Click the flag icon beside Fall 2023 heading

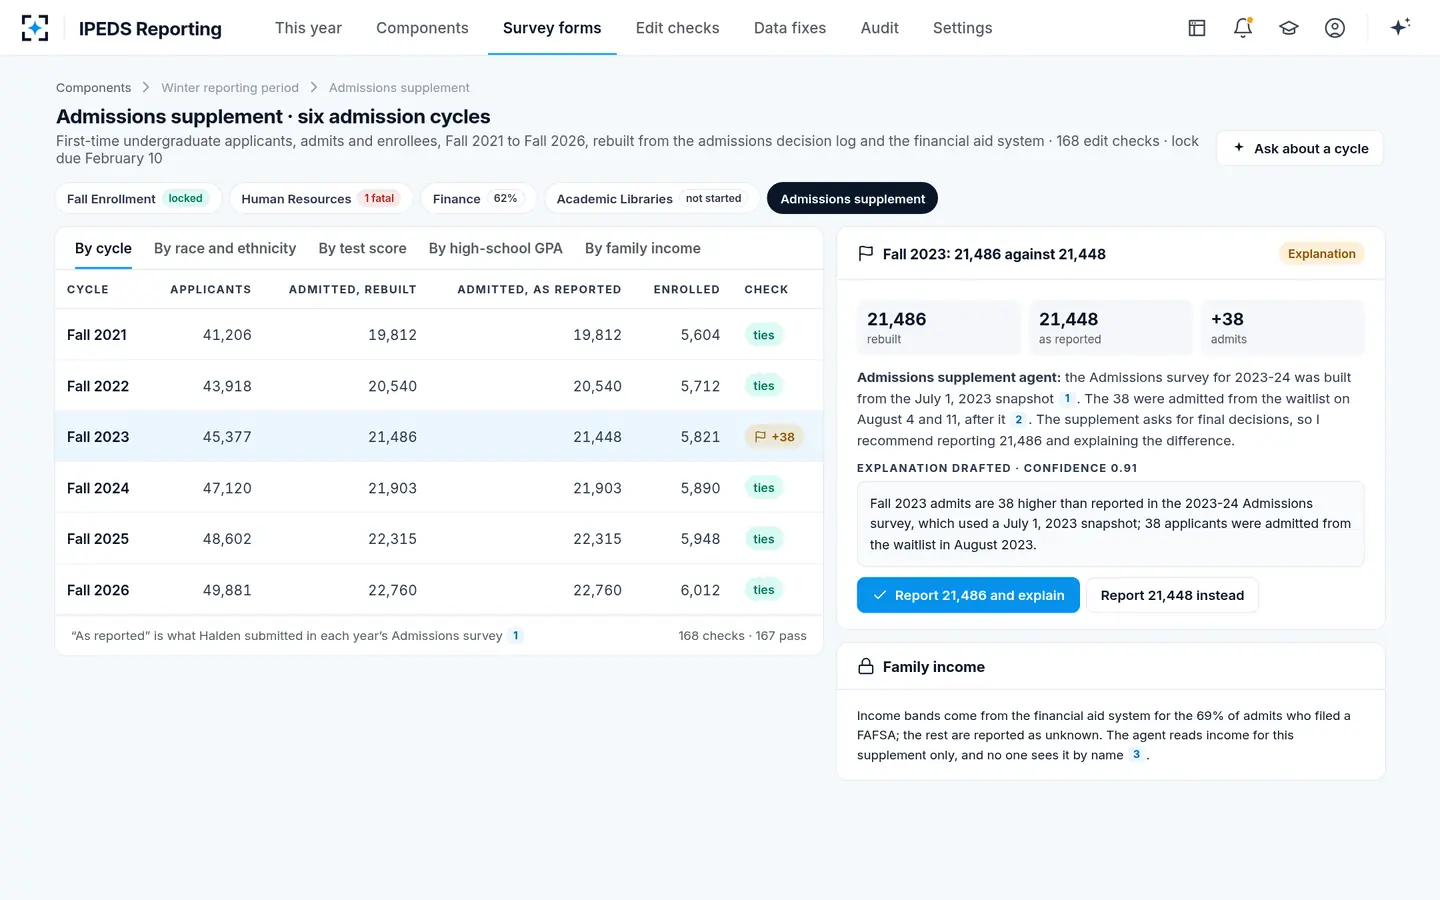point(866,254)
